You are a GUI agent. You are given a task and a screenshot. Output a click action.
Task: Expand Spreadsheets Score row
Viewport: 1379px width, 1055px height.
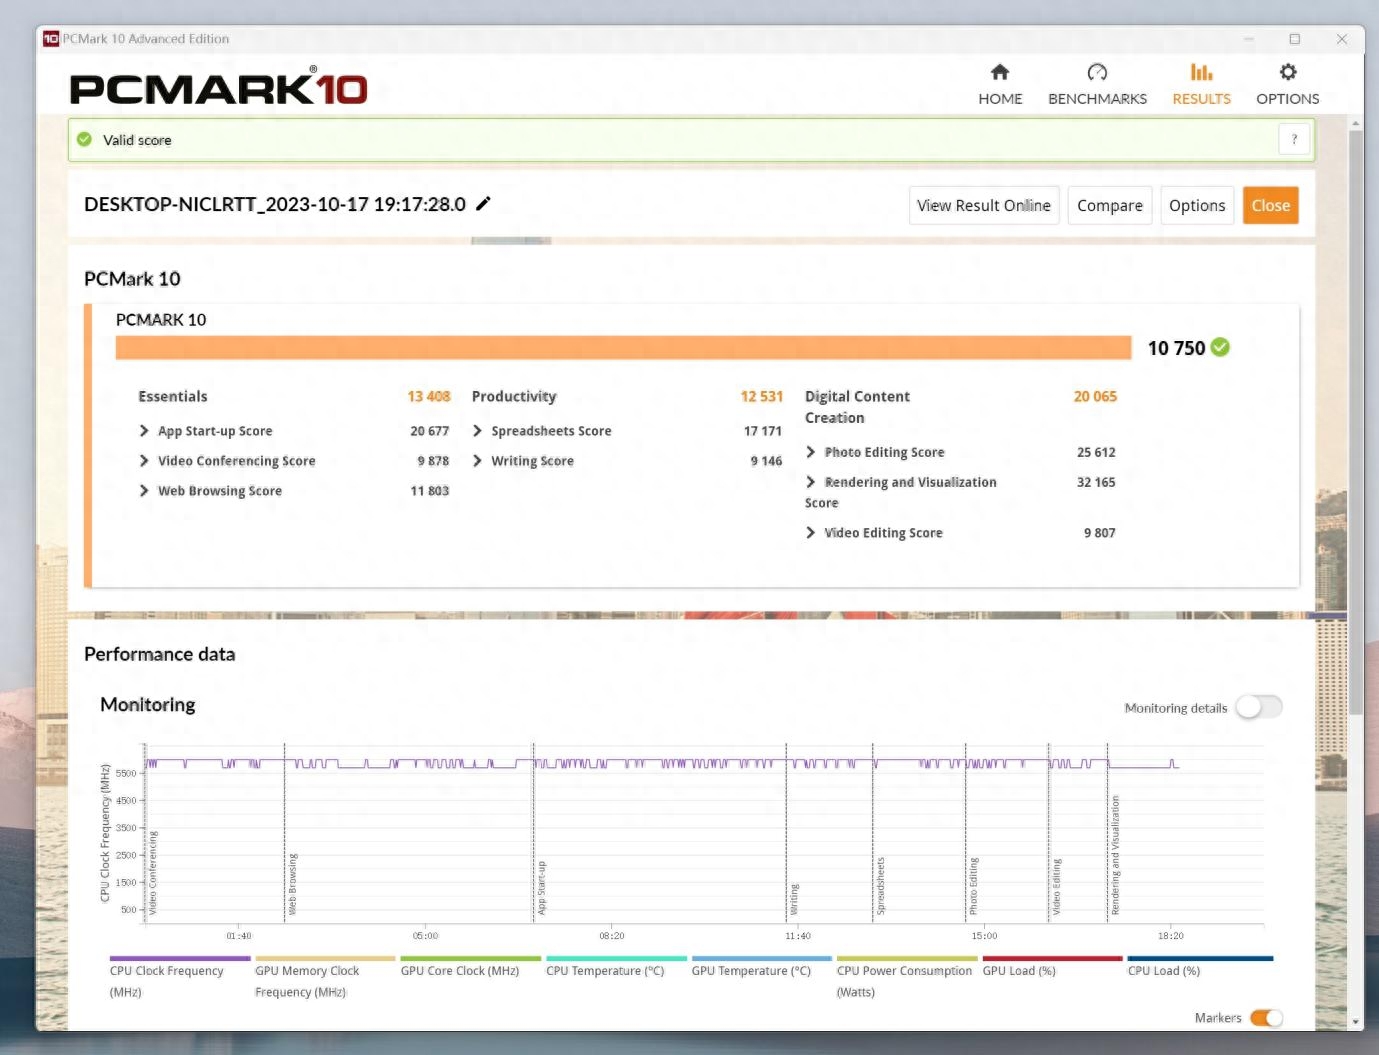click(477, 431)
